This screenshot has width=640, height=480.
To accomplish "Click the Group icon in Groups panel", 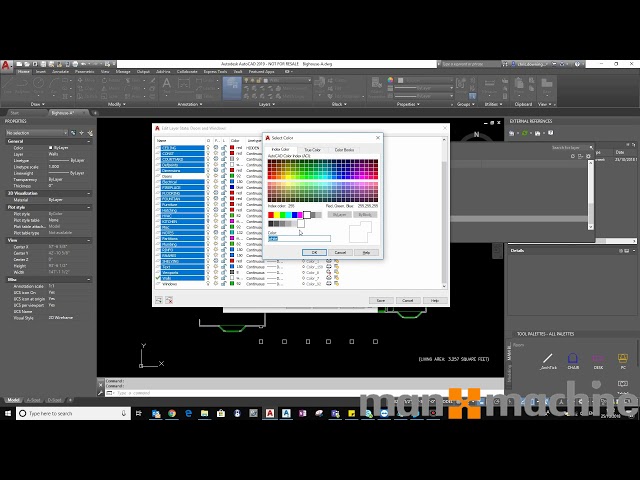I will click(460, 84).
